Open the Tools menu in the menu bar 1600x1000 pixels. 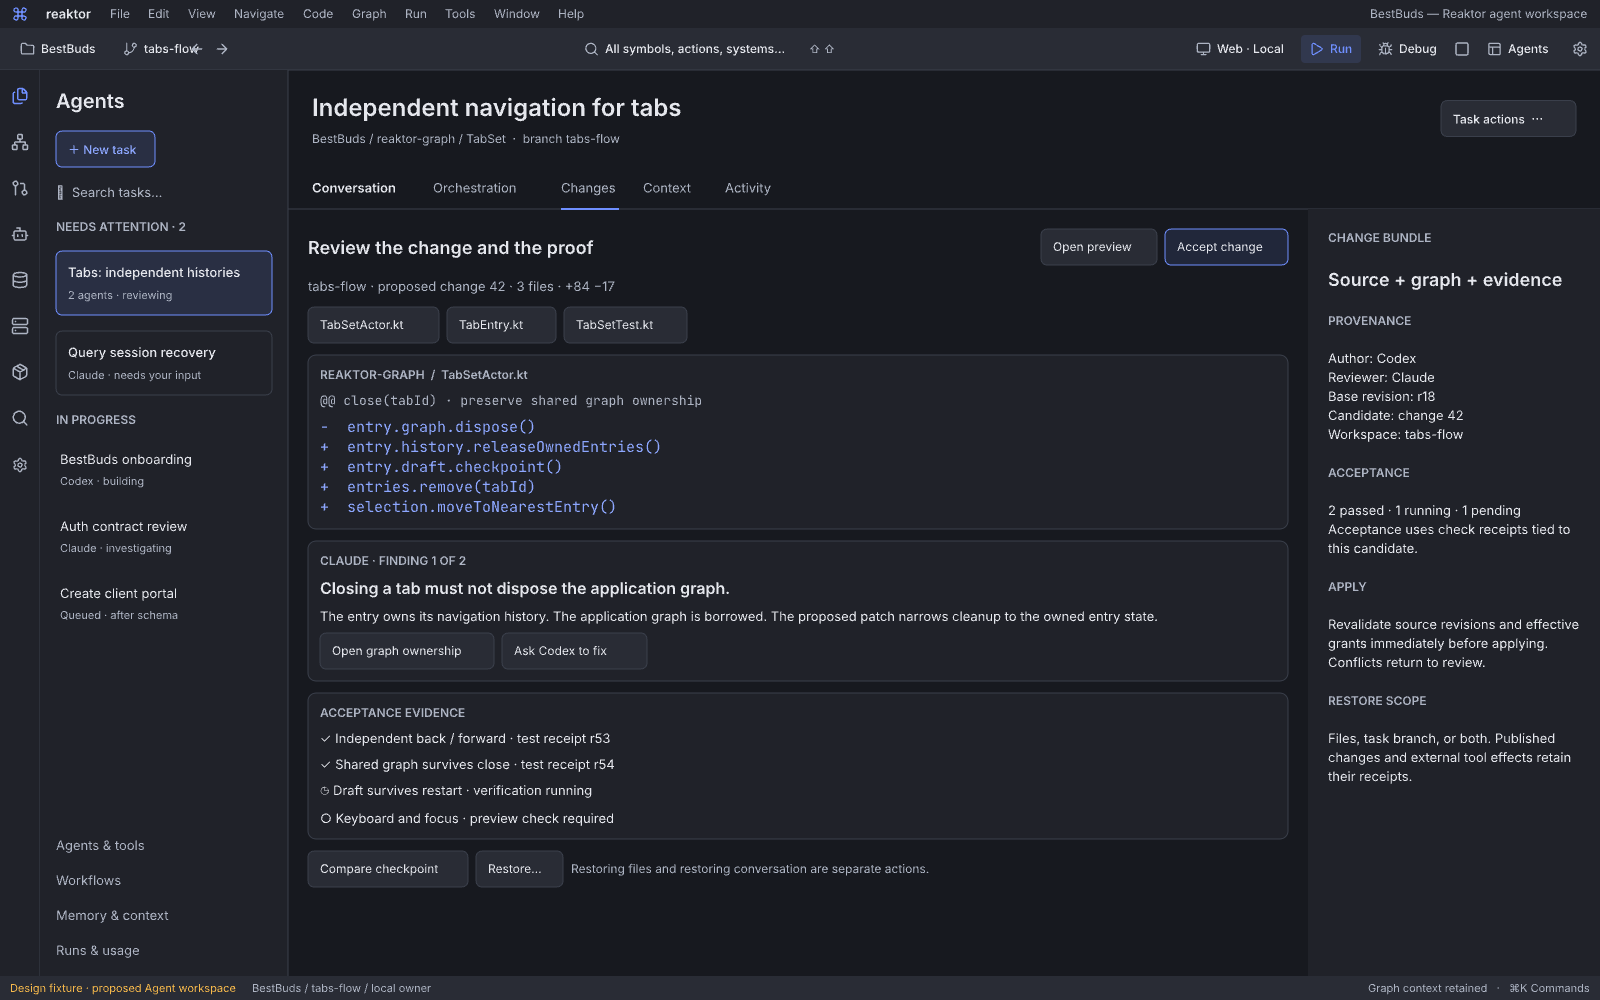[x=460, y=14]
